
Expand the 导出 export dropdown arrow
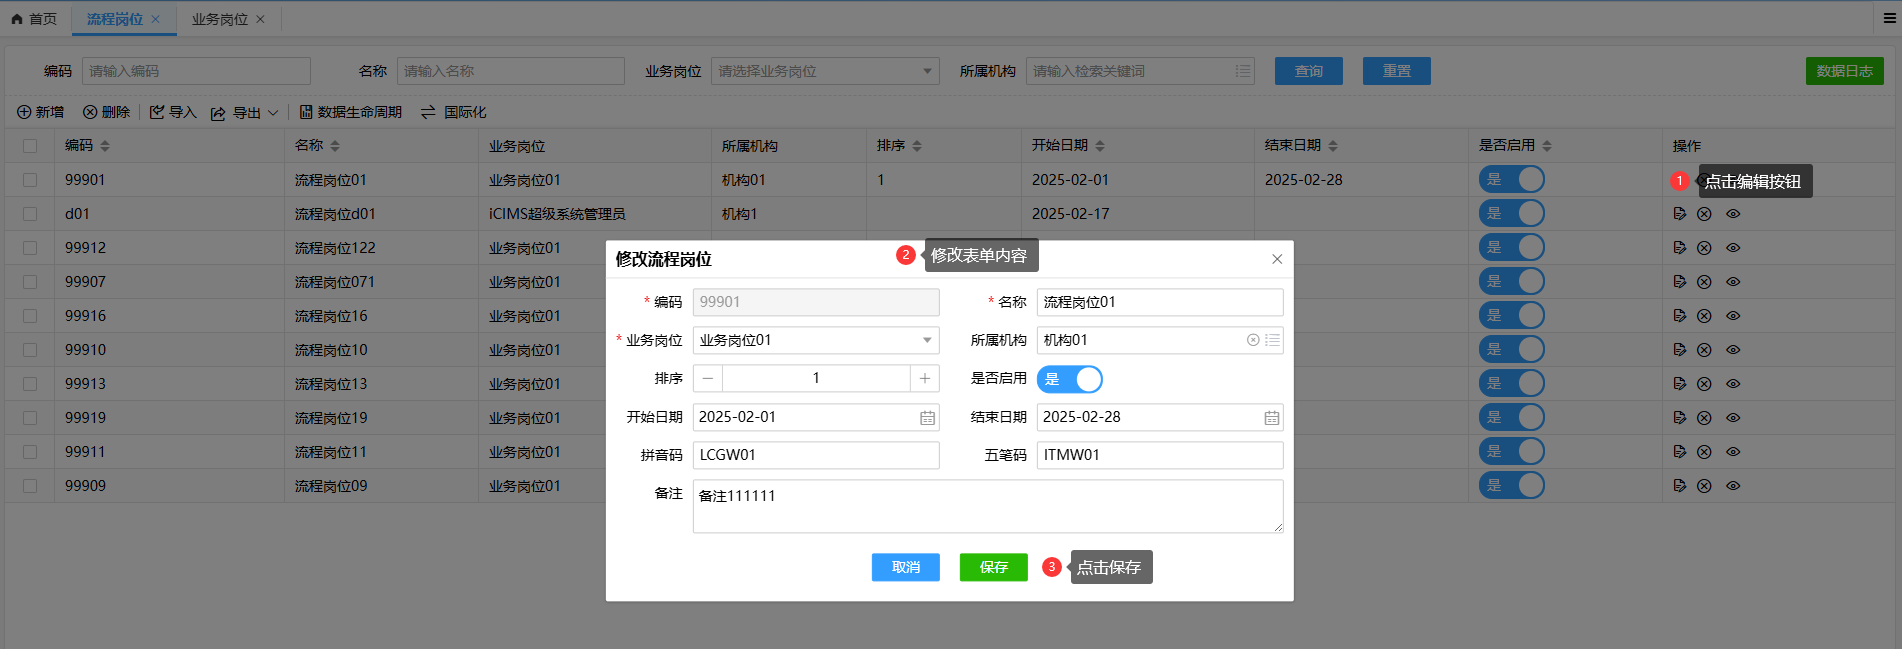pyautogui.click(x=273, y=113)
